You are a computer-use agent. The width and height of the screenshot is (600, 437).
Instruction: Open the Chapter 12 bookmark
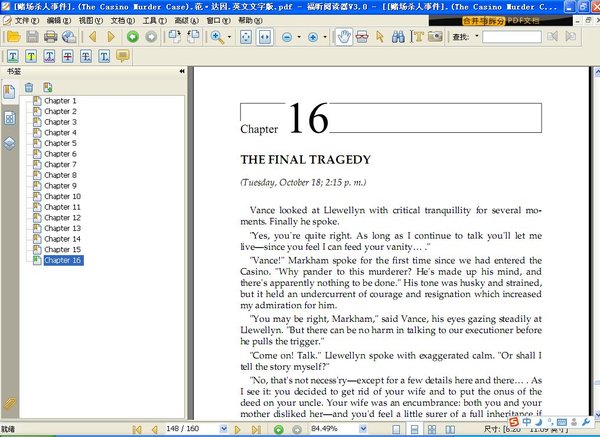point(62,217)
